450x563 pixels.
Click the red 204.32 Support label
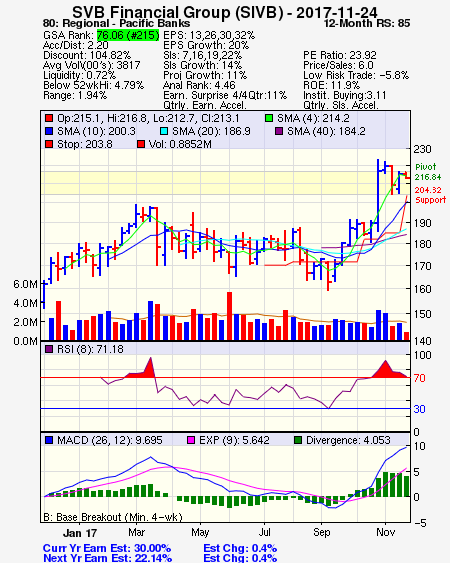pos(430,195)
